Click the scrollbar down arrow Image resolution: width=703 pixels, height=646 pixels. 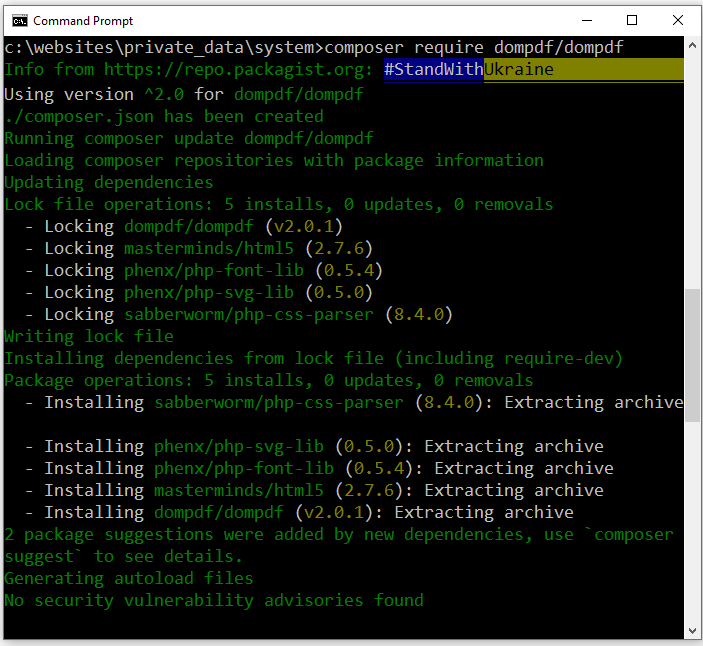pos(693,629)
